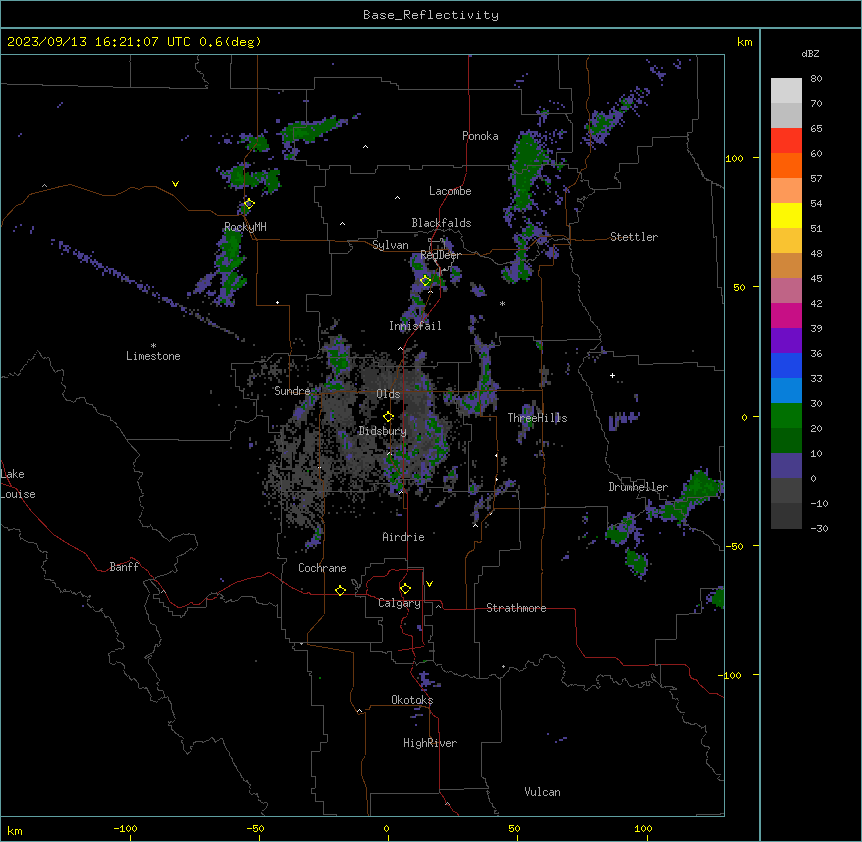Select the magenta 42 dBZ color swatch
This screenshot has height=842, width=862.
click(786, 315)
